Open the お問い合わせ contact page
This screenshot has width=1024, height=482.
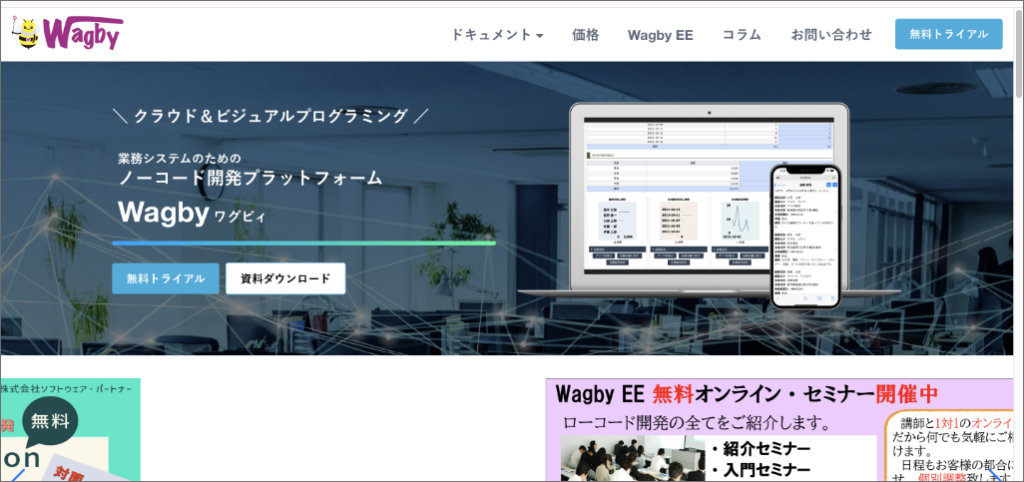(831, 34)
